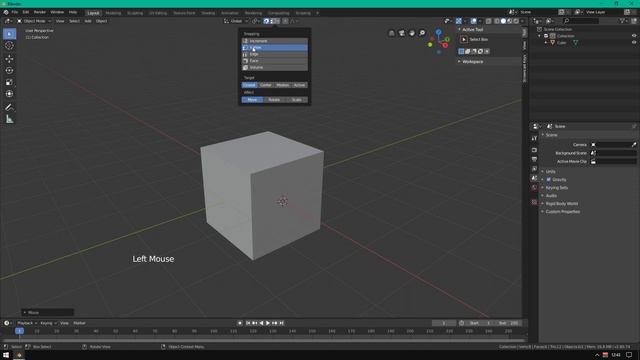Image resolution: width=640 pixels, height=360 pixels.
Task: Open the Edit menu
Action: click(26, 12)
